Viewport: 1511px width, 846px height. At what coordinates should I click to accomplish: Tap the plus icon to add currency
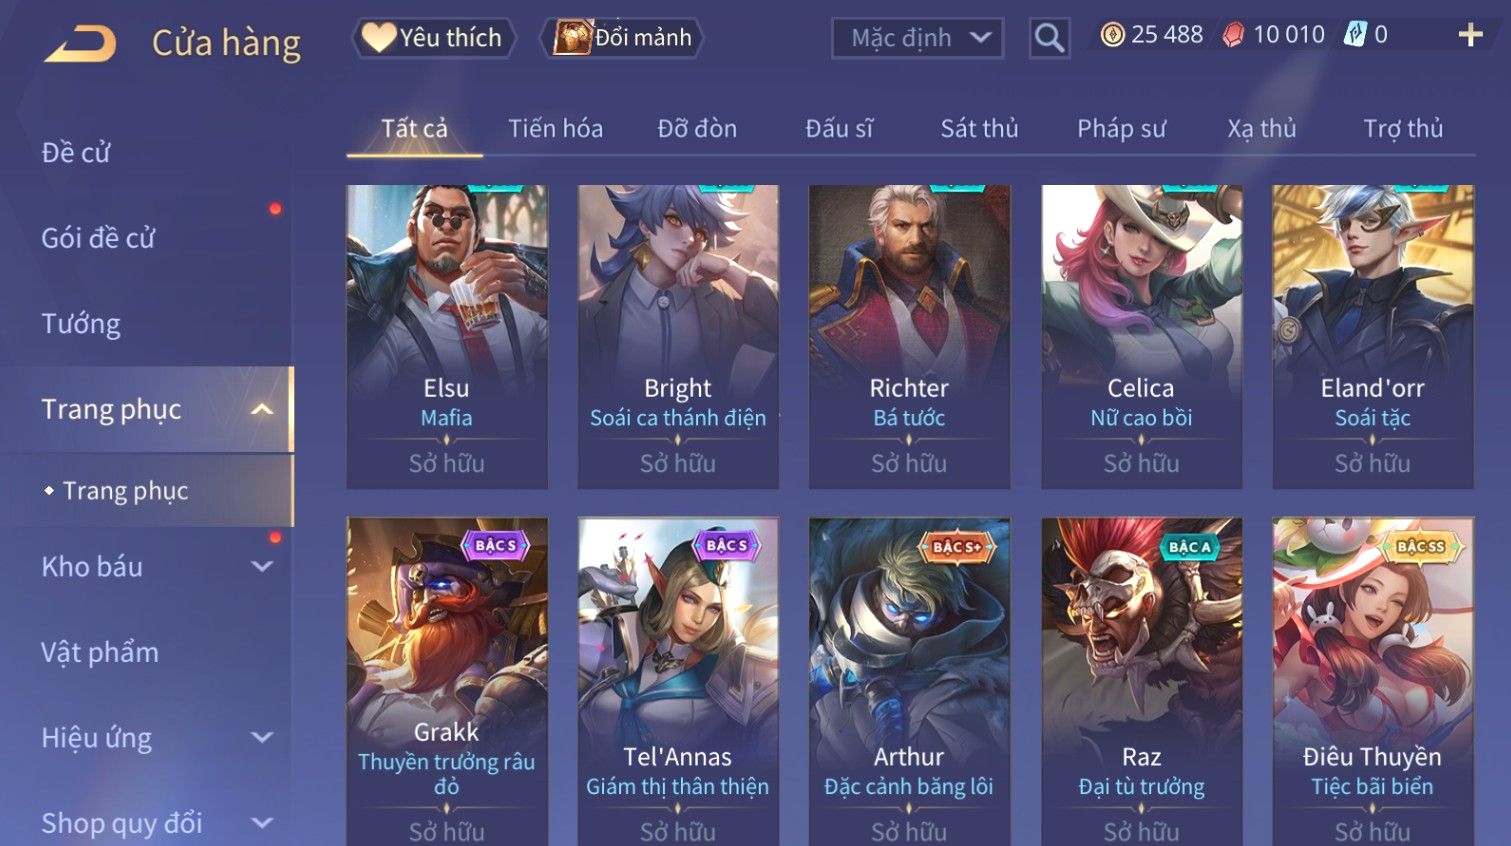pyautogui.click(x=1470, y=35)
